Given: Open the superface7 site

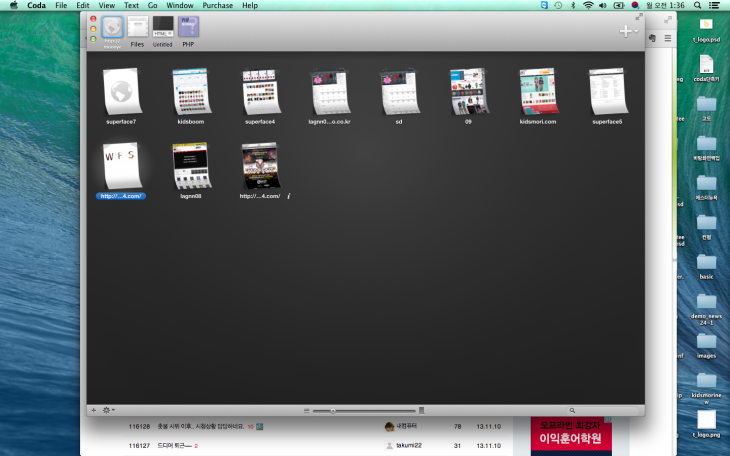Looking at the screenshot, I should 121,92.
